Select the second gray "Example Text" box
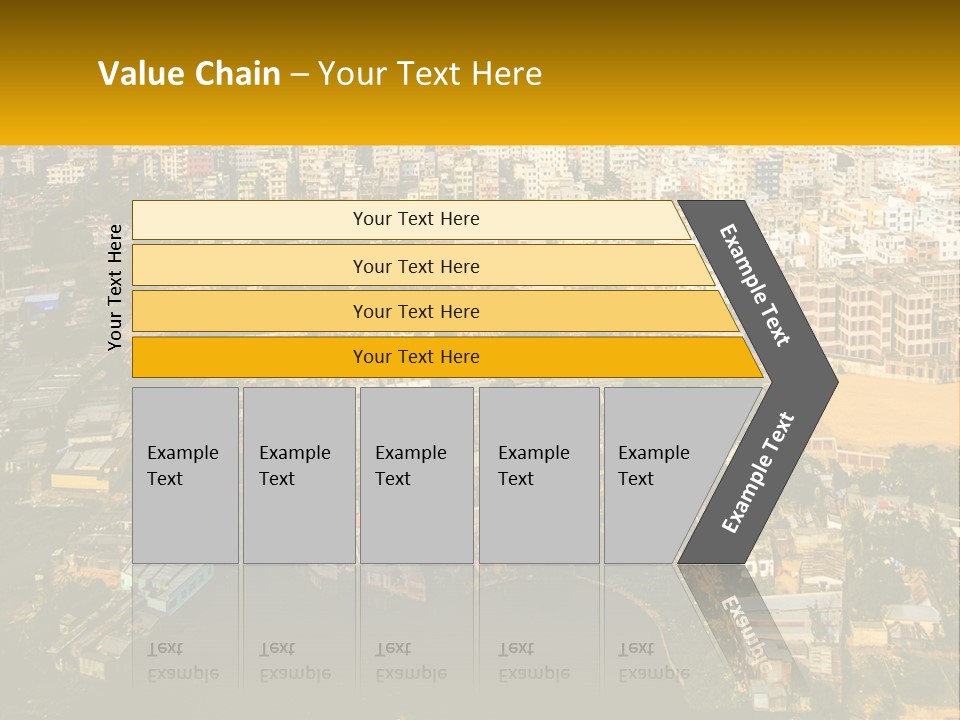 (298, 475)
